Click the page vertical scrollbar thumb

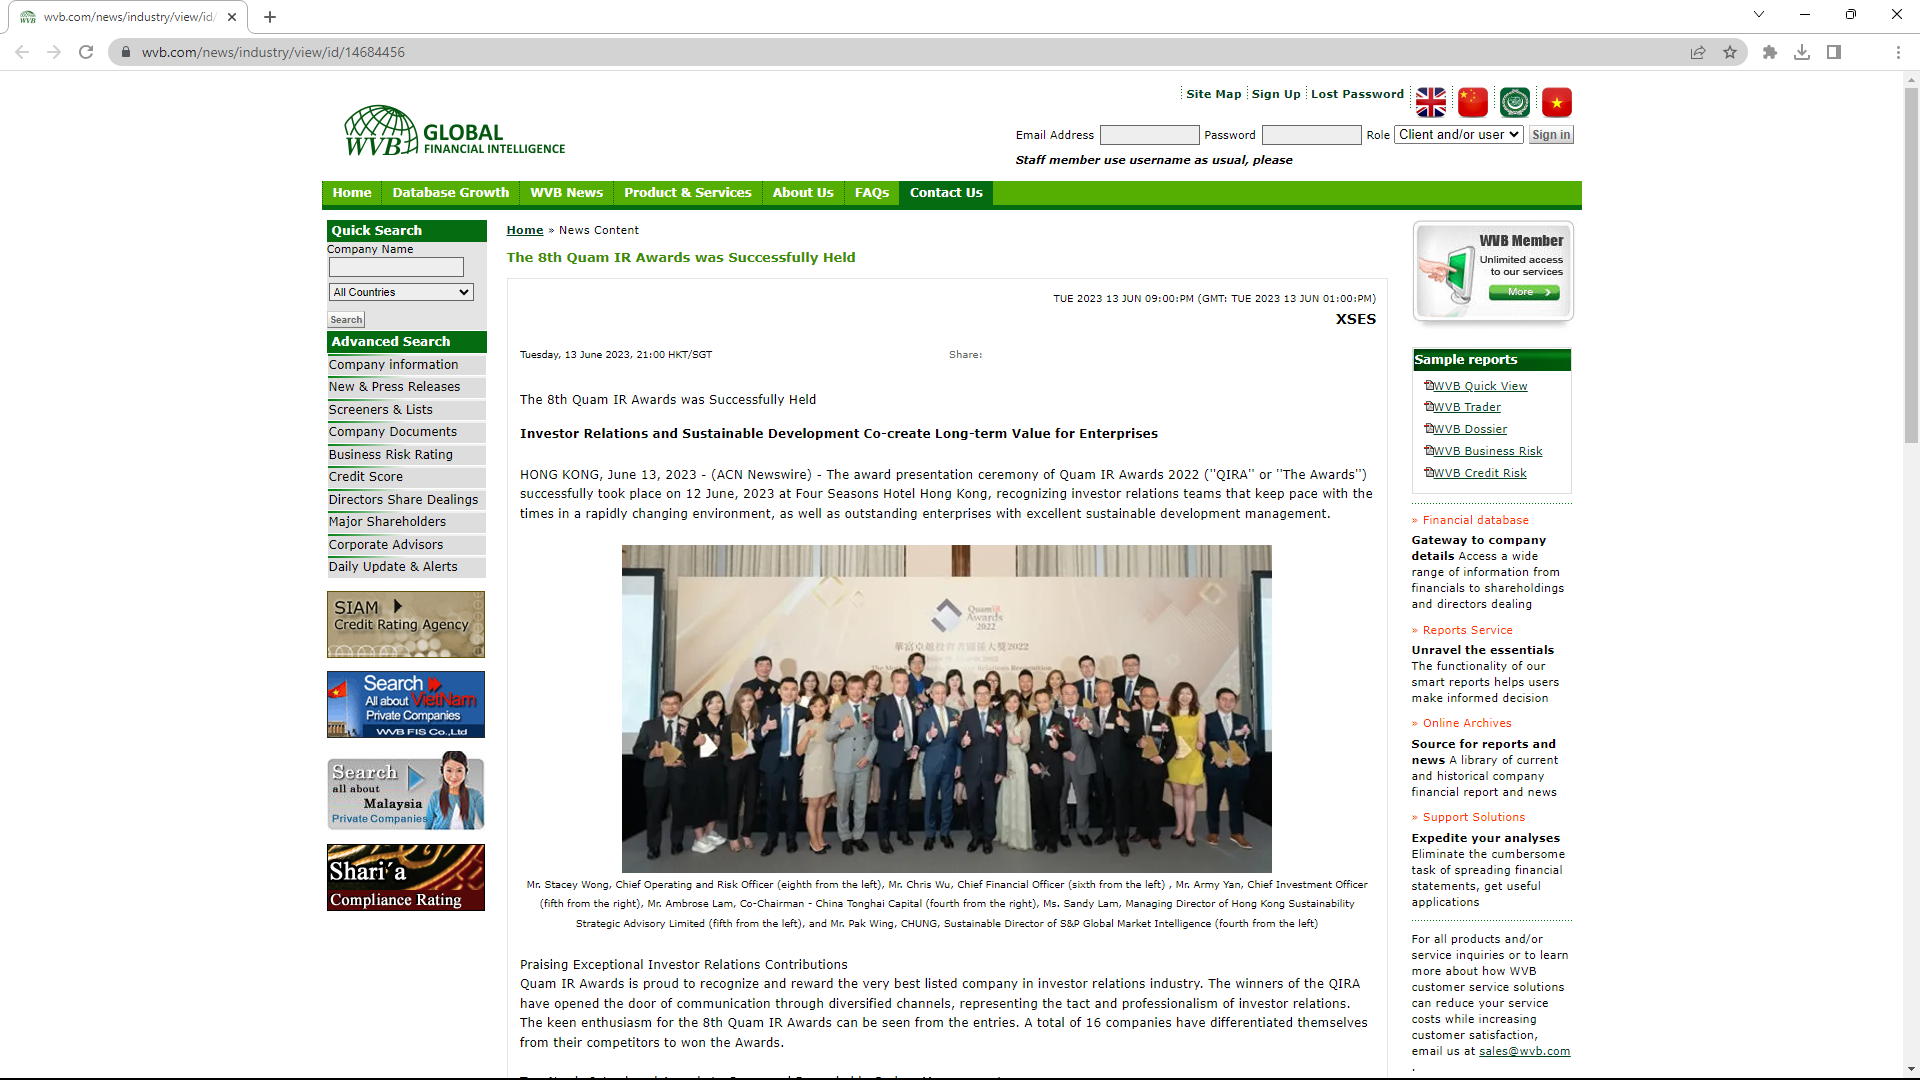point(1911,265)
